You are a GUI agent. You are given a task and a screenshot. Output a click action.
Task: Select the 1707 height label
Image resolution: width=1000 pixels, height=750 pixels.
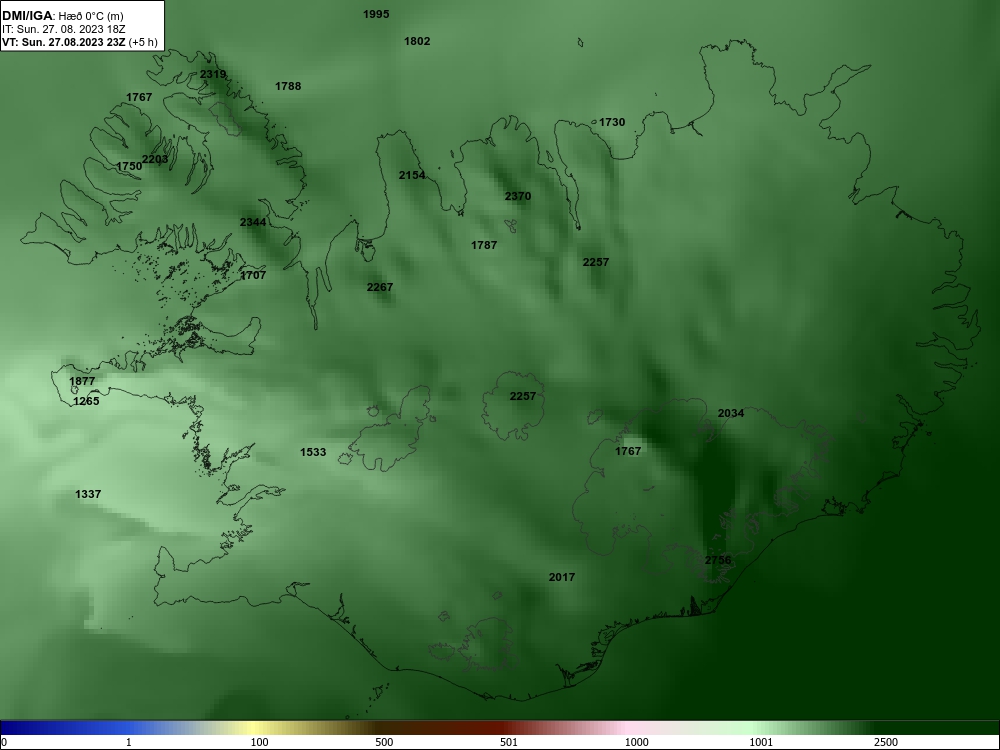pyautogui.click(x=253, y=275)
